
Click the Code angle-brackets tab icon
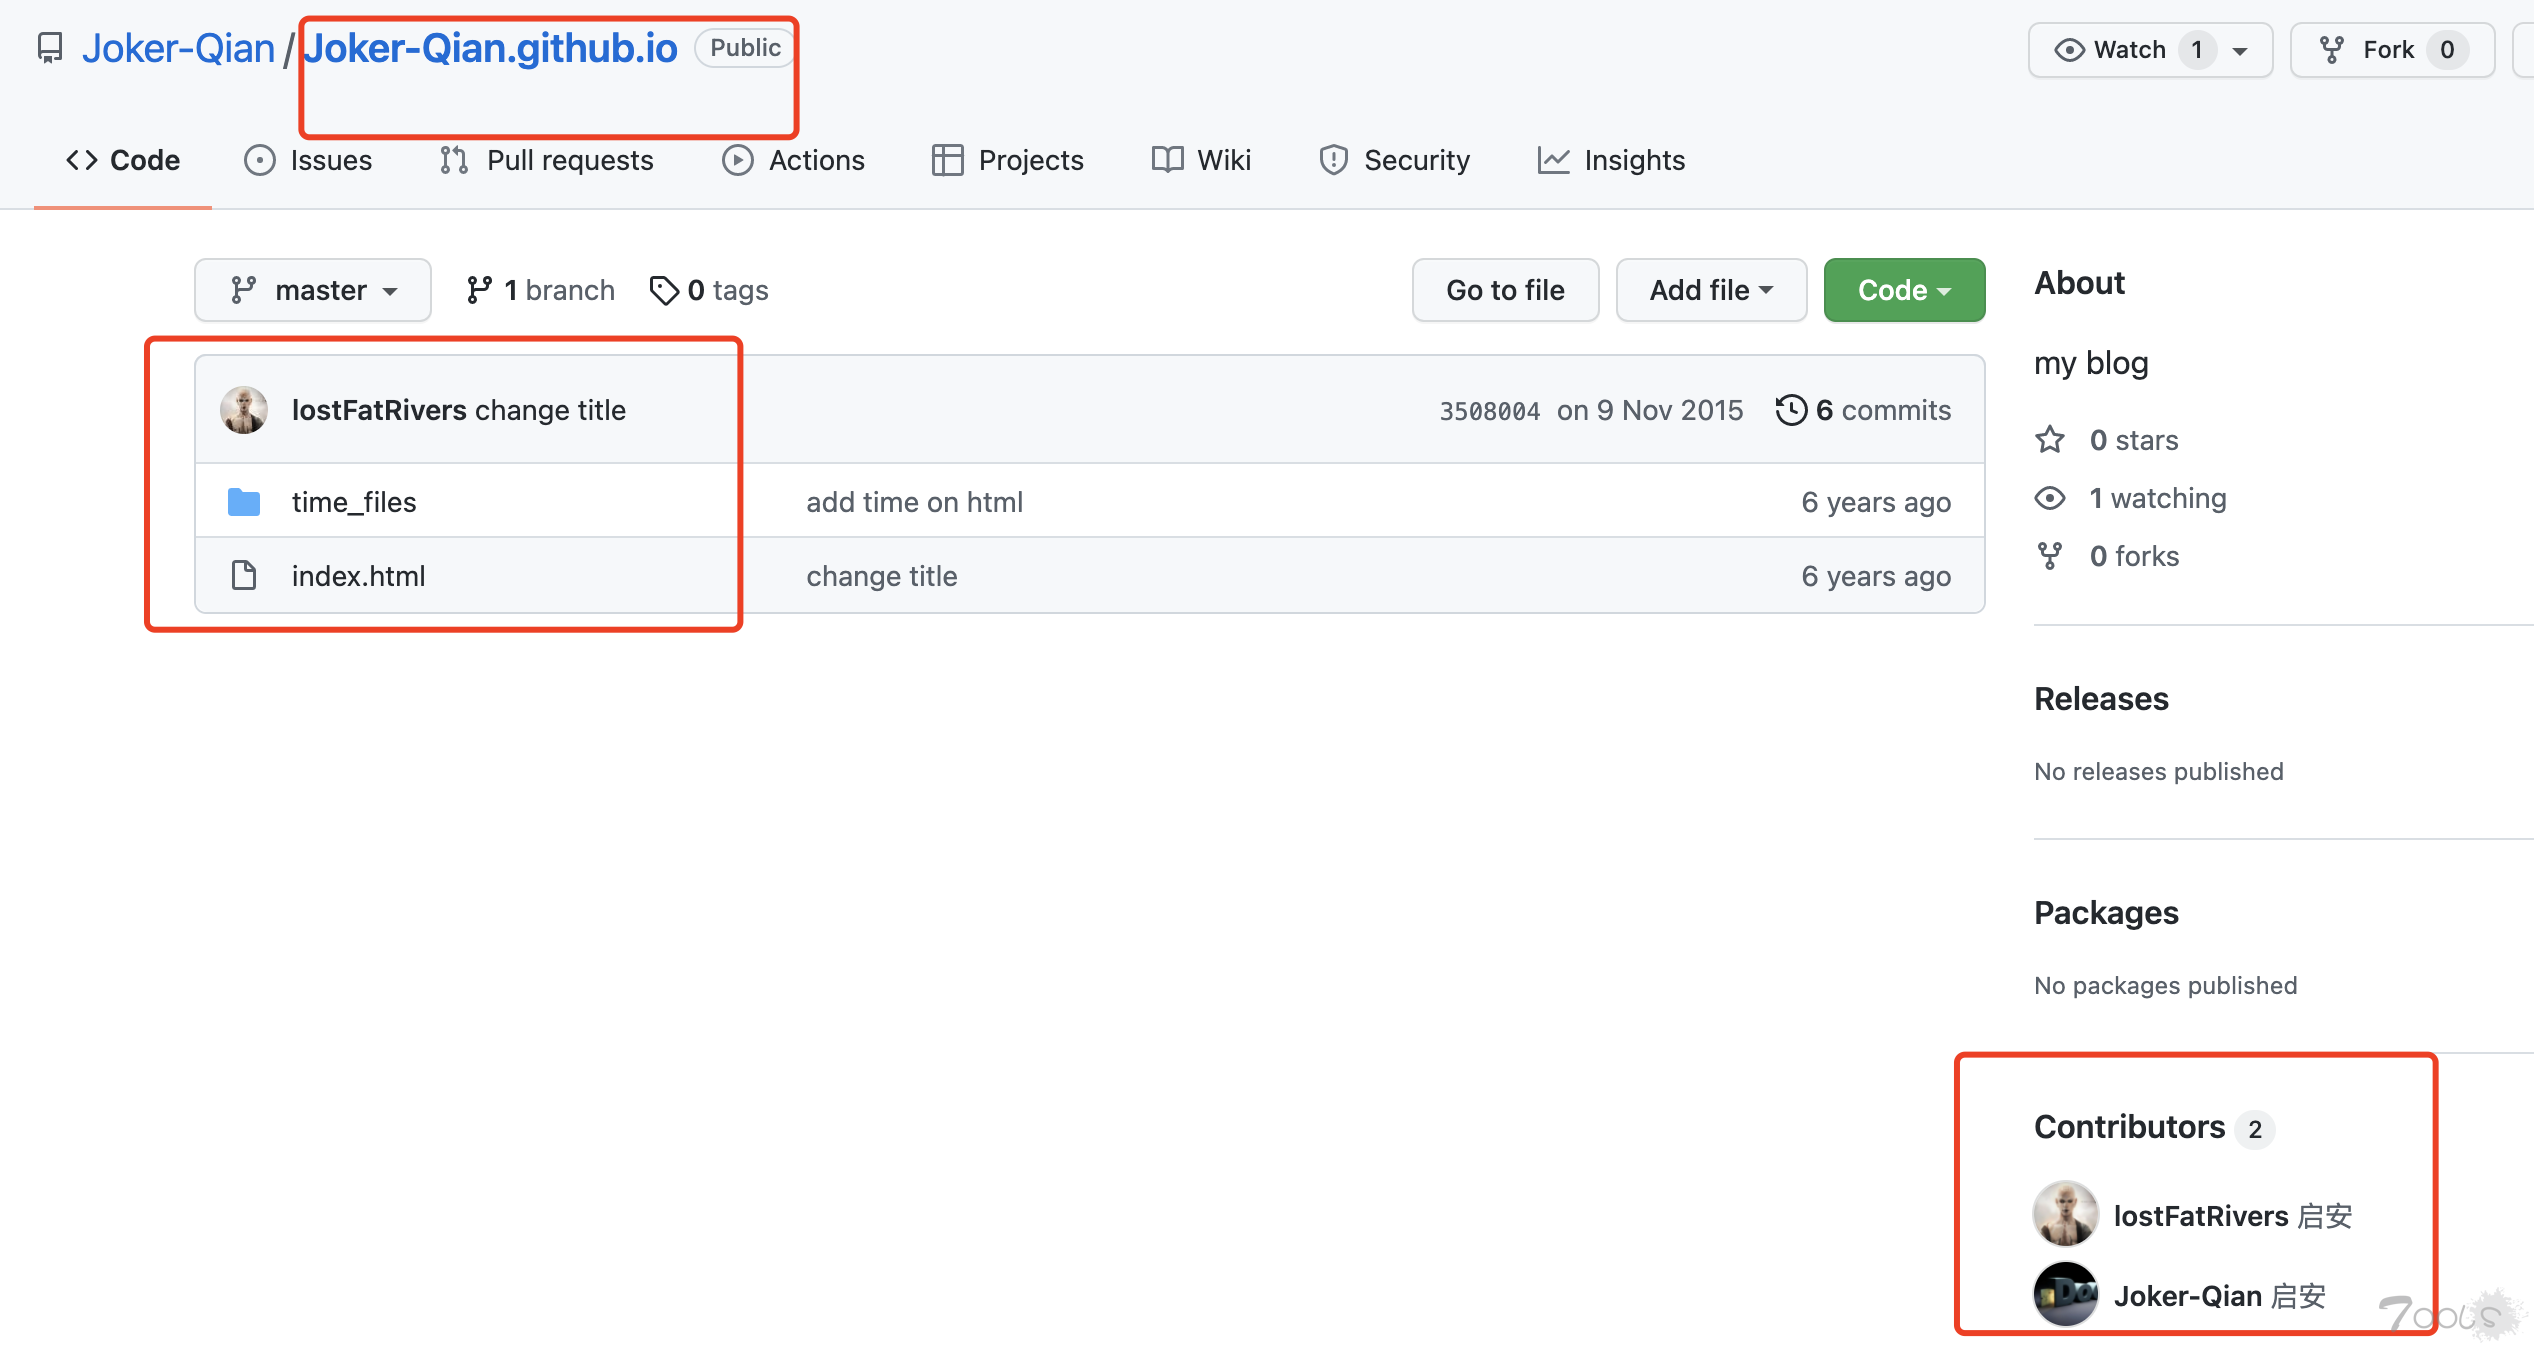click(x=82, y=160)
